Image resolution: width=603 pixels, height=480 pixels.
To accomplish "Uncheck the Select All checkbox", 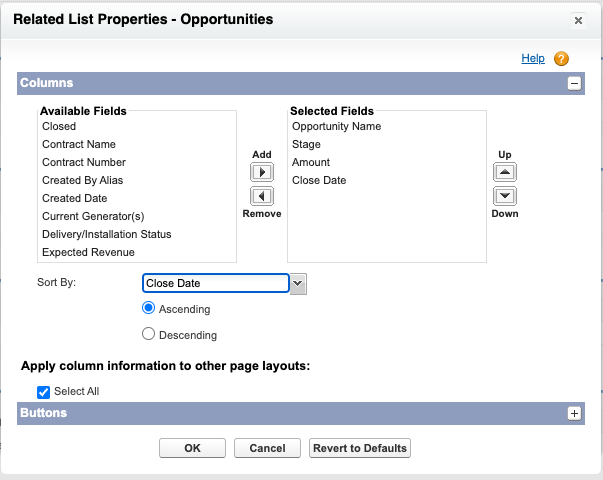I will tap(43, 392).
